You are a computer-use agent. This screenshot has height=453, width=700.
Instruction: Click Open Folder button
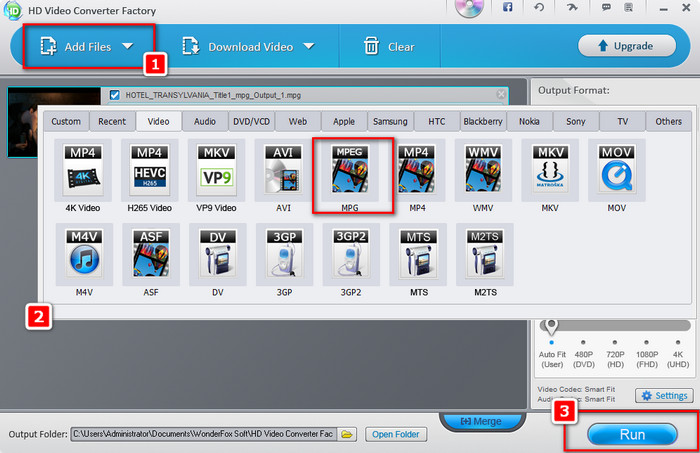coord(396,434)
